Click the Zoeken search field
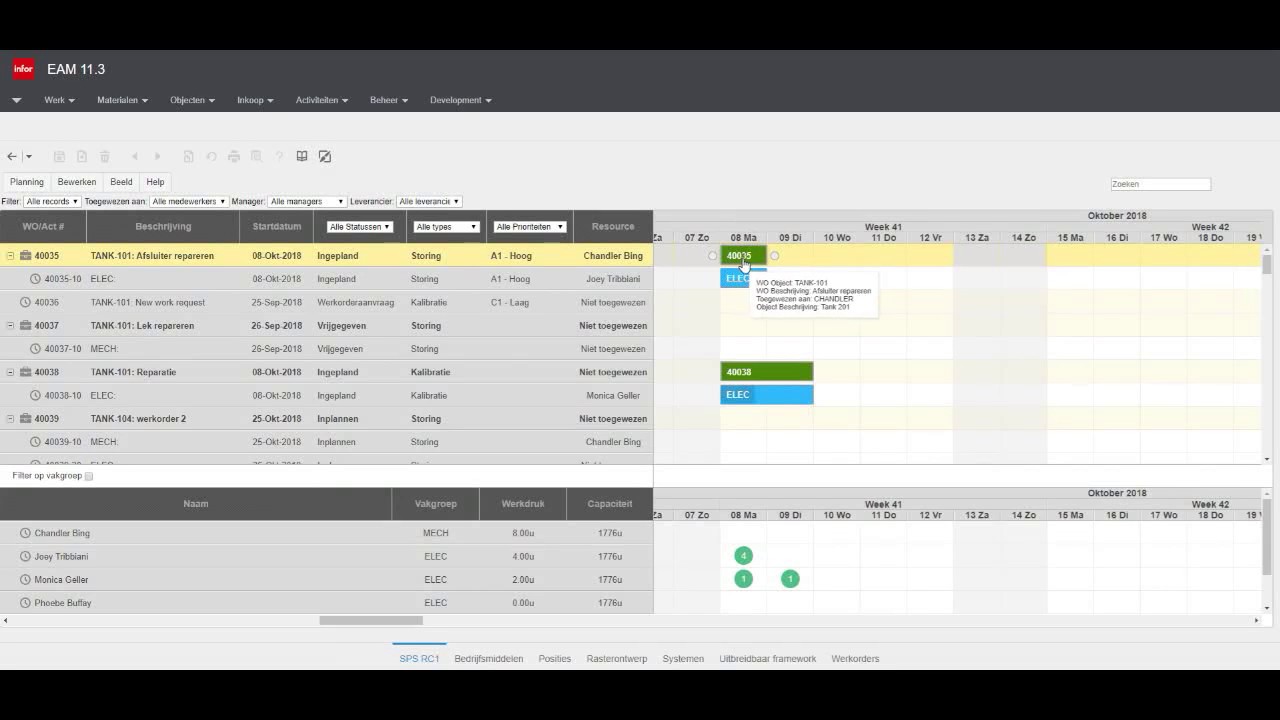The width and height of the screenshot is (1280, 720). [x=1161, y=184]
